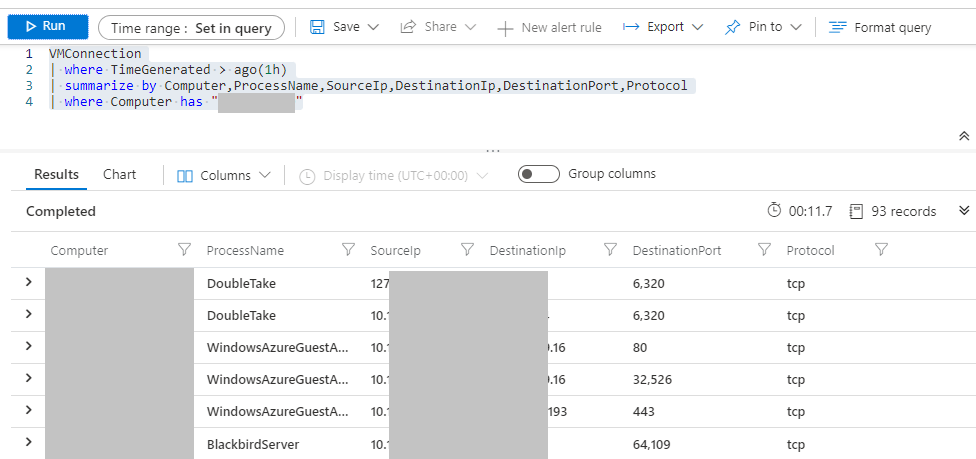Open the Time range selector
Image resolution: width=976 pixels, height=459 pixels.
[x=191, y=28]
